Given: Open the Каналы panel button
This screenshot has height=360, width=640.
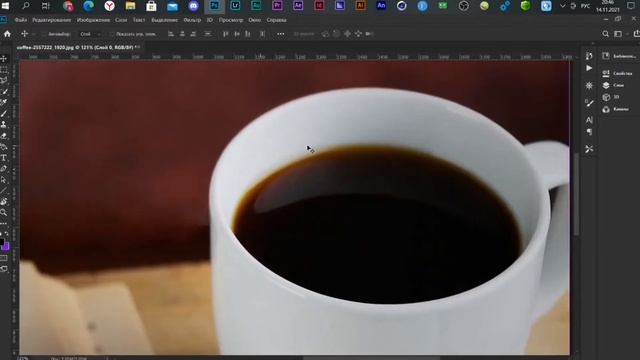Looking at the screenshot, I should [616, 109].
